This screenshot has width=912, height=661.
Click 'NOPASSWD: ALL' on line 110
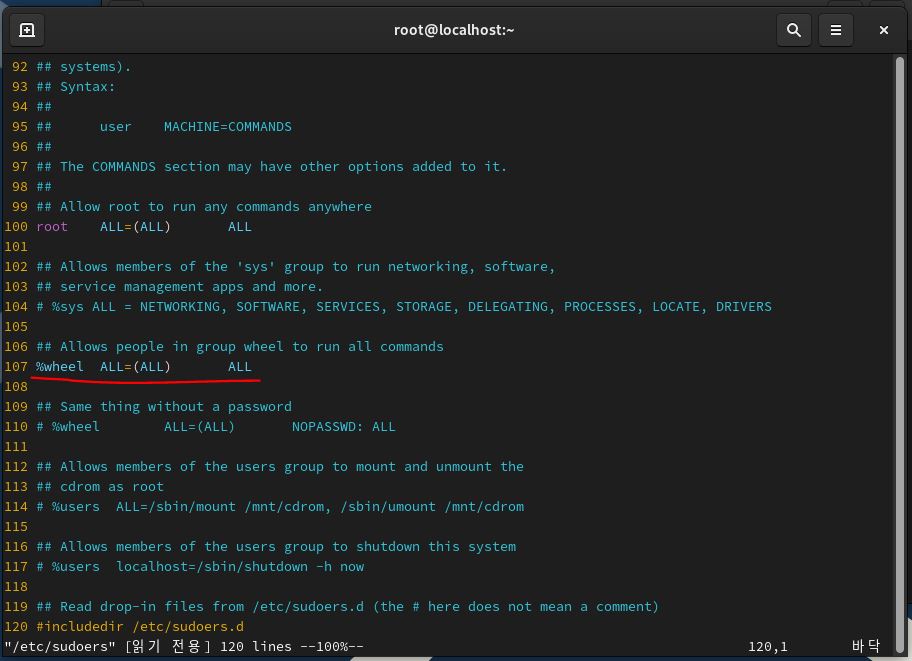pos(343,427)
